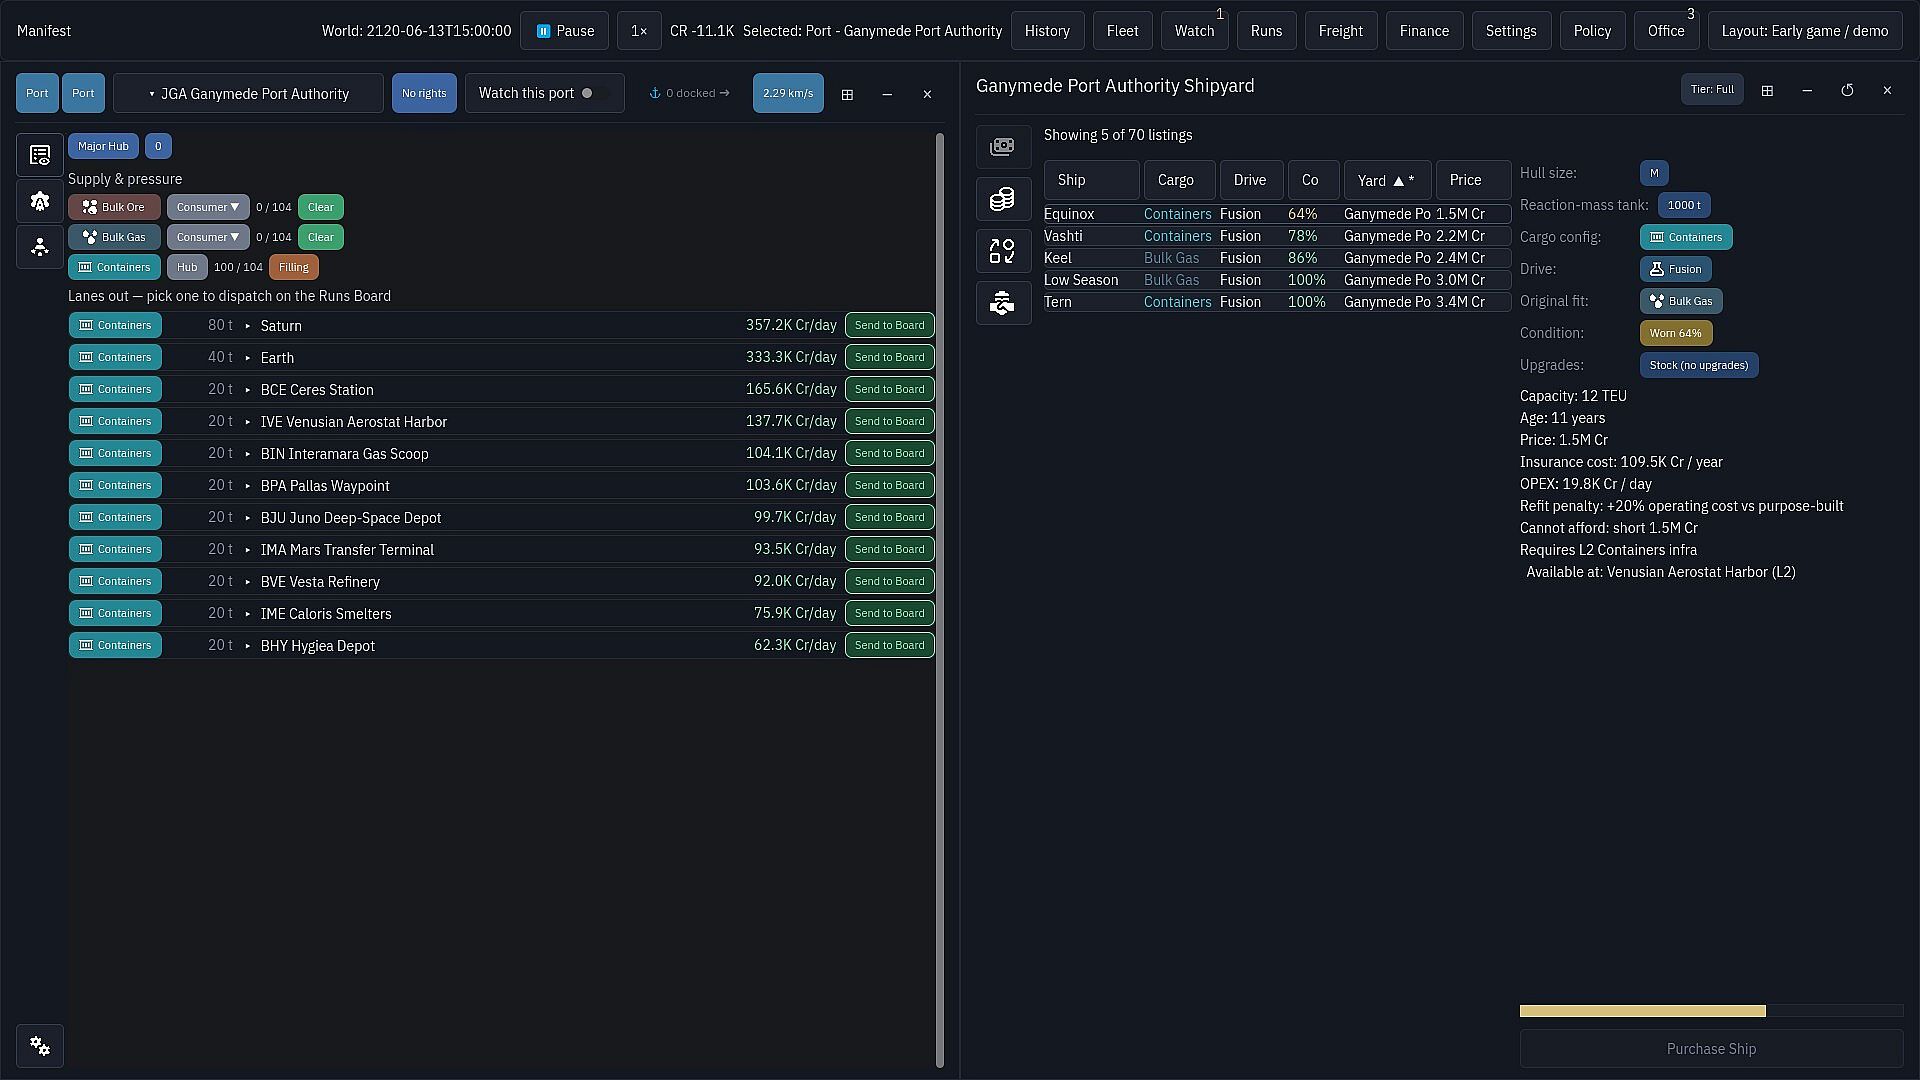This screenshot has width=1920, height=1080.
Task: Toggle the Watch this port switch
Action: click(593, 93)
